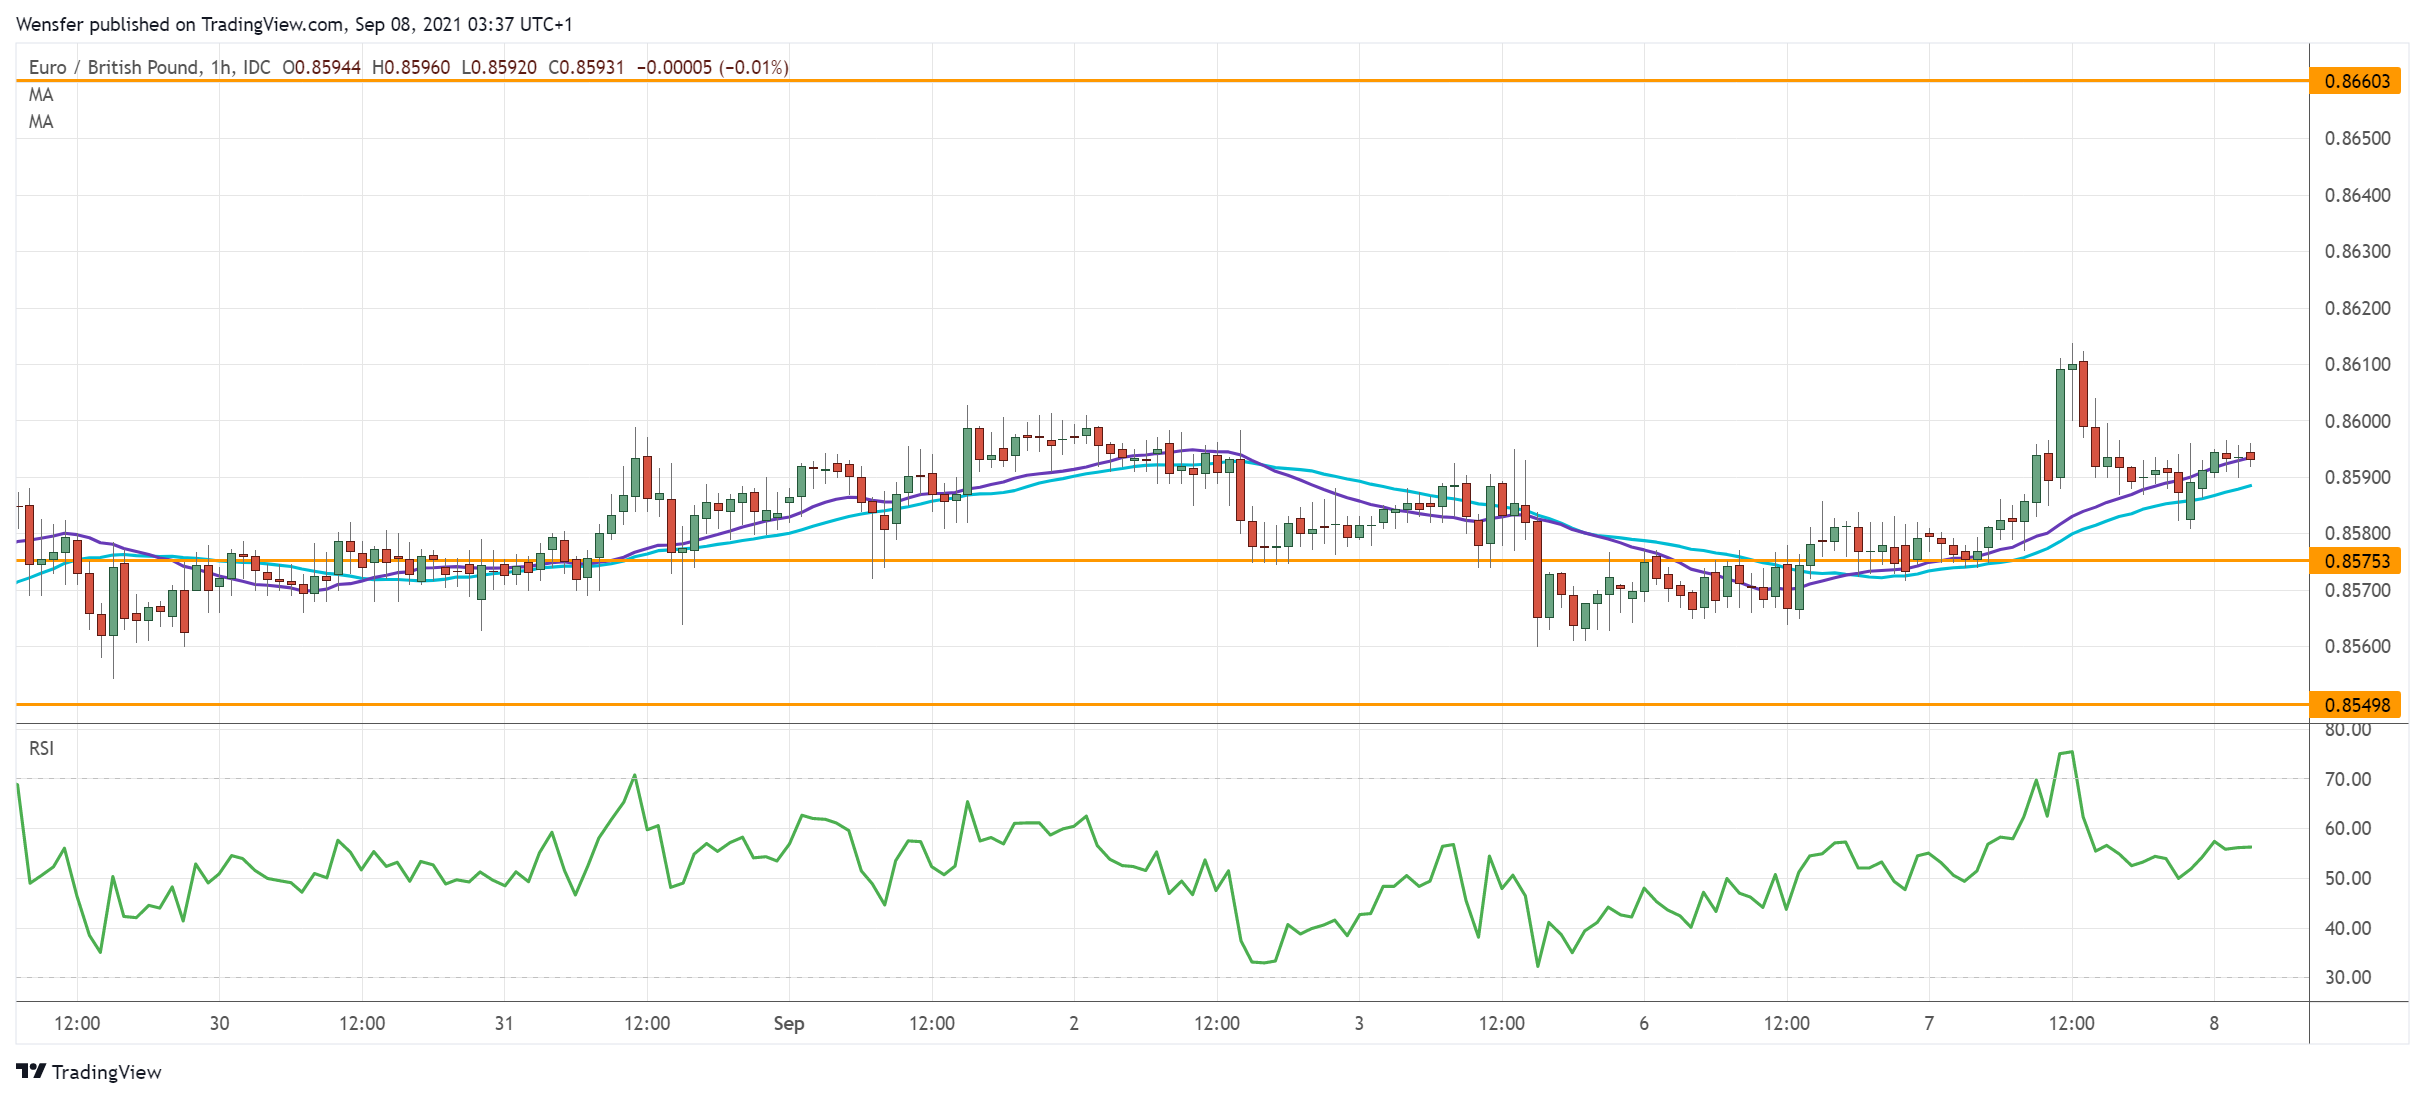Click the orange 0.85753 price tag
This screenshot has height=1099, width=2425.
coord(2355,561)
